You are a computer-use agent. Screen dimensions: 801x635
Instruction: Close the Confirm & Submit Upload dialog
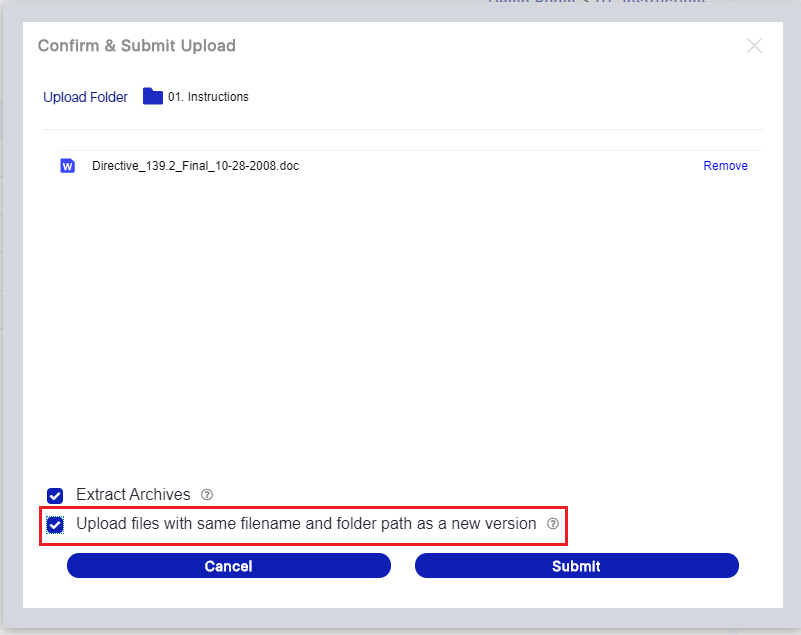(x=754, y=45)
